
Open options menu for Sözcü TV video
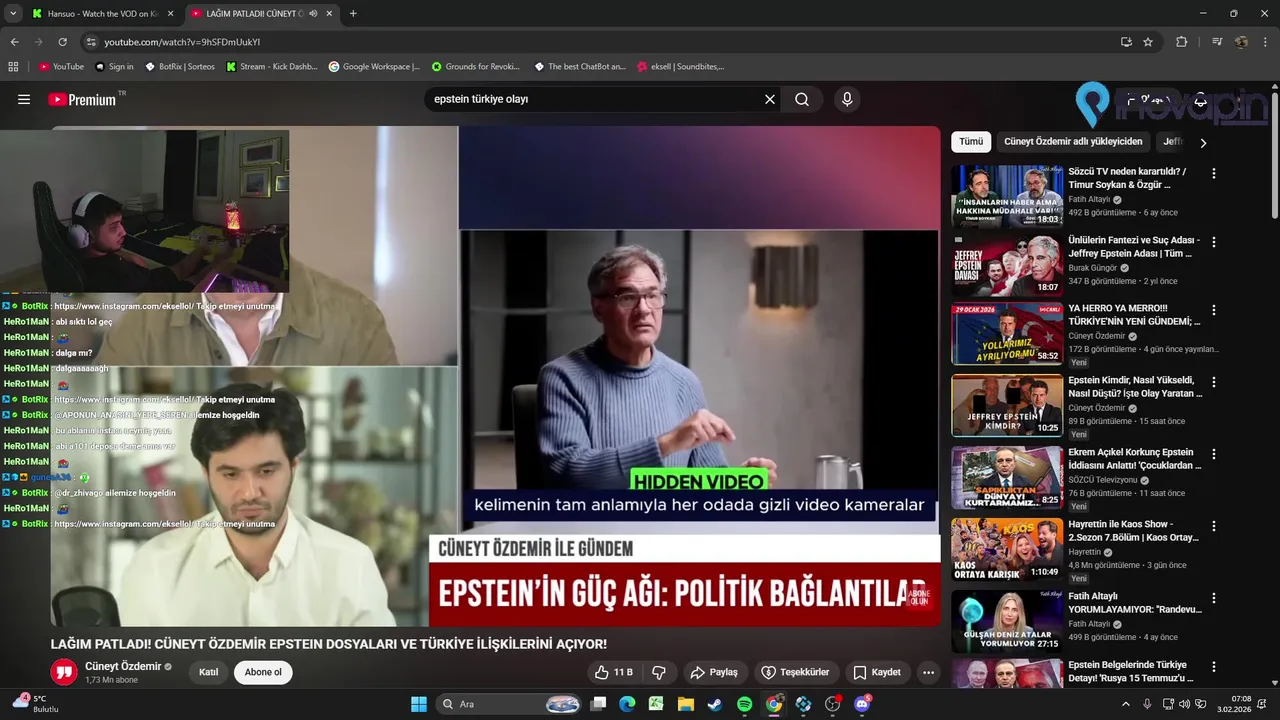click(1214, 174)
